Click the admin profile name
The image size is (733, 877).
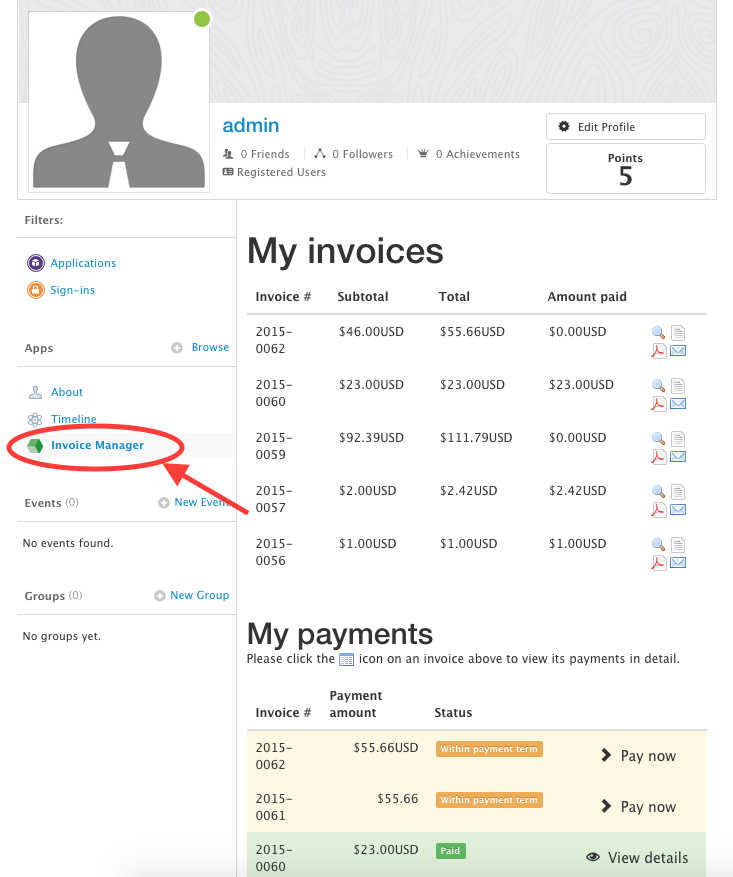tap(250, 125)
